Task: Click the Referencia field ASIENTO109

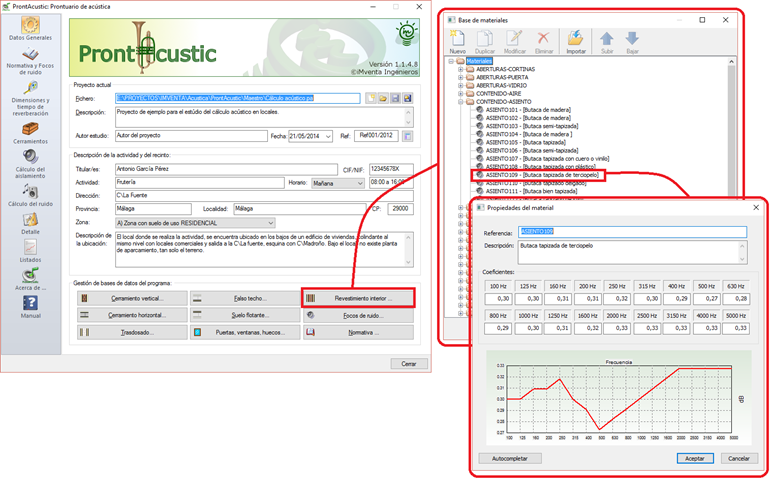Action: point(632,231)
